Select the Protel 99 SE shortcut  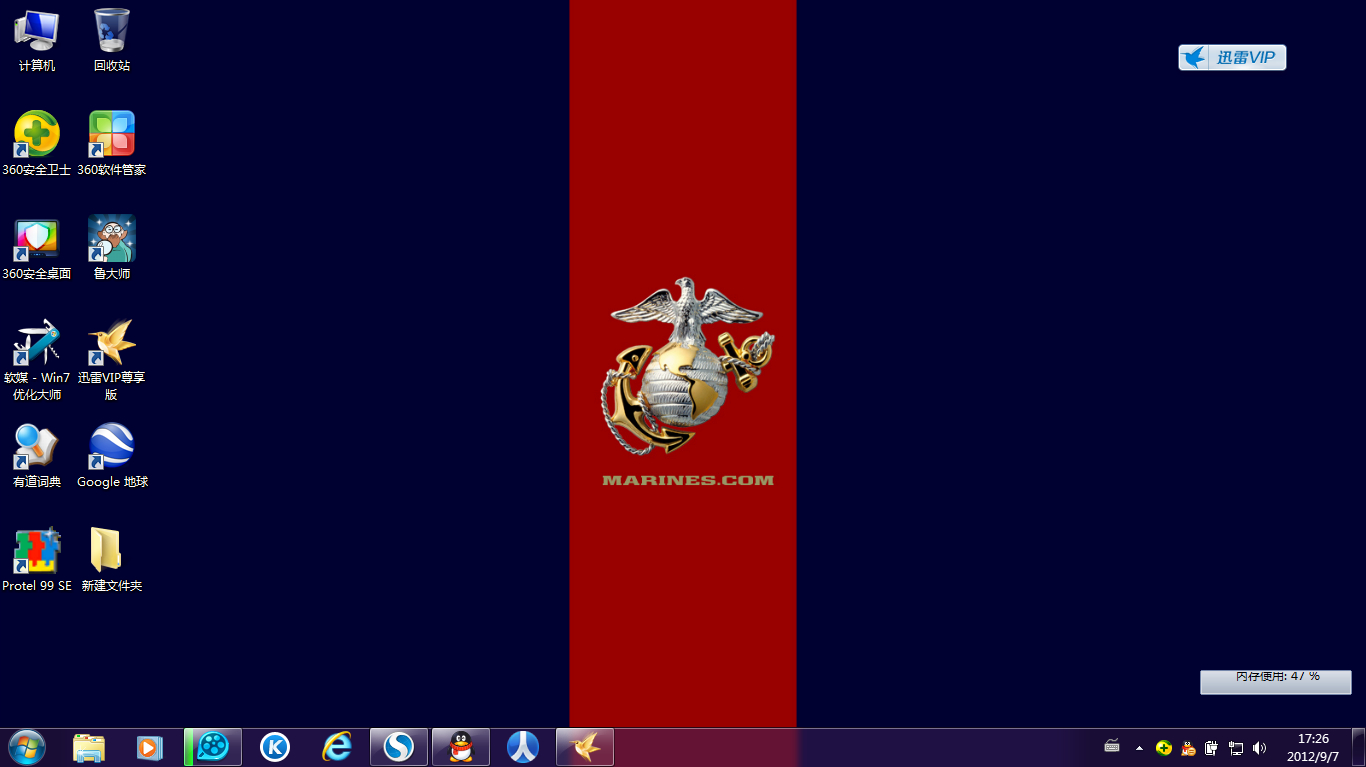pyautogui.click(x=37, y=560)
